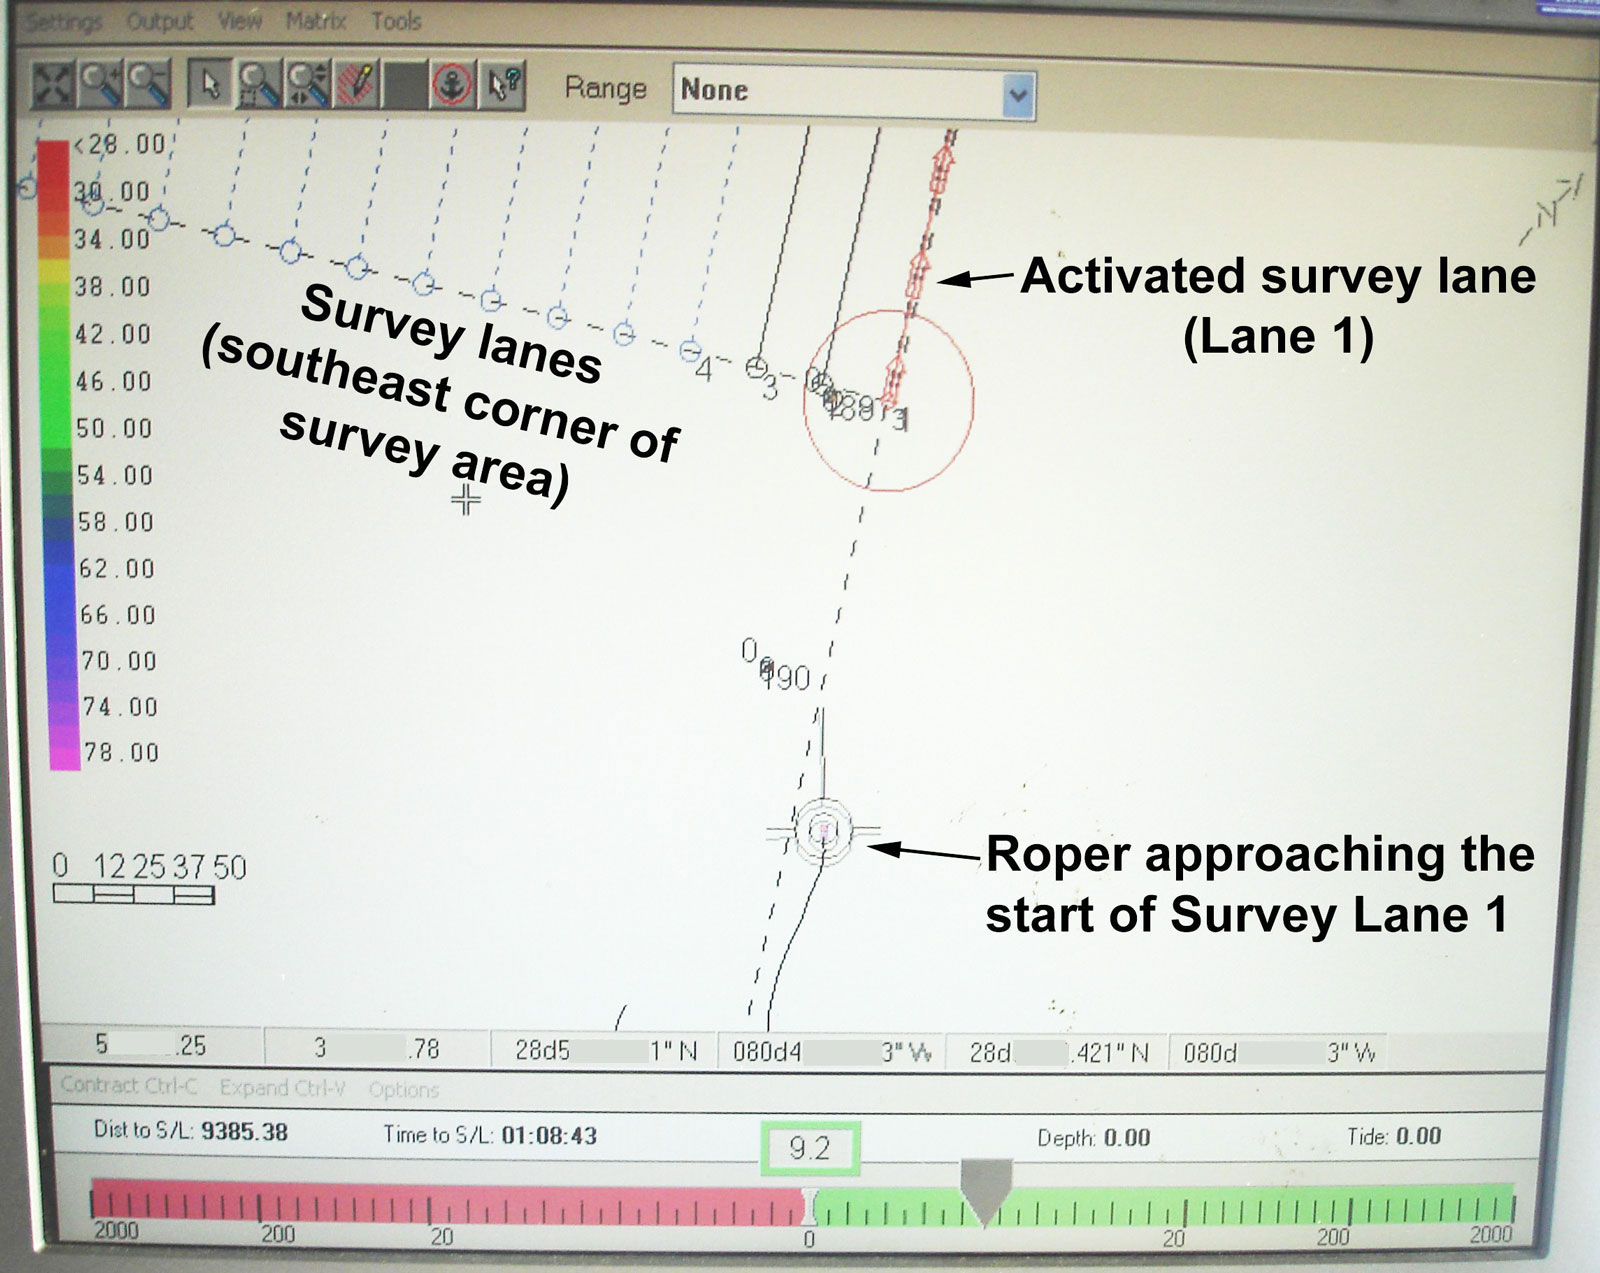Screen dimensions: 1600x1273
Task: Click the status field starting 28d5
Action: point(605,1050)
